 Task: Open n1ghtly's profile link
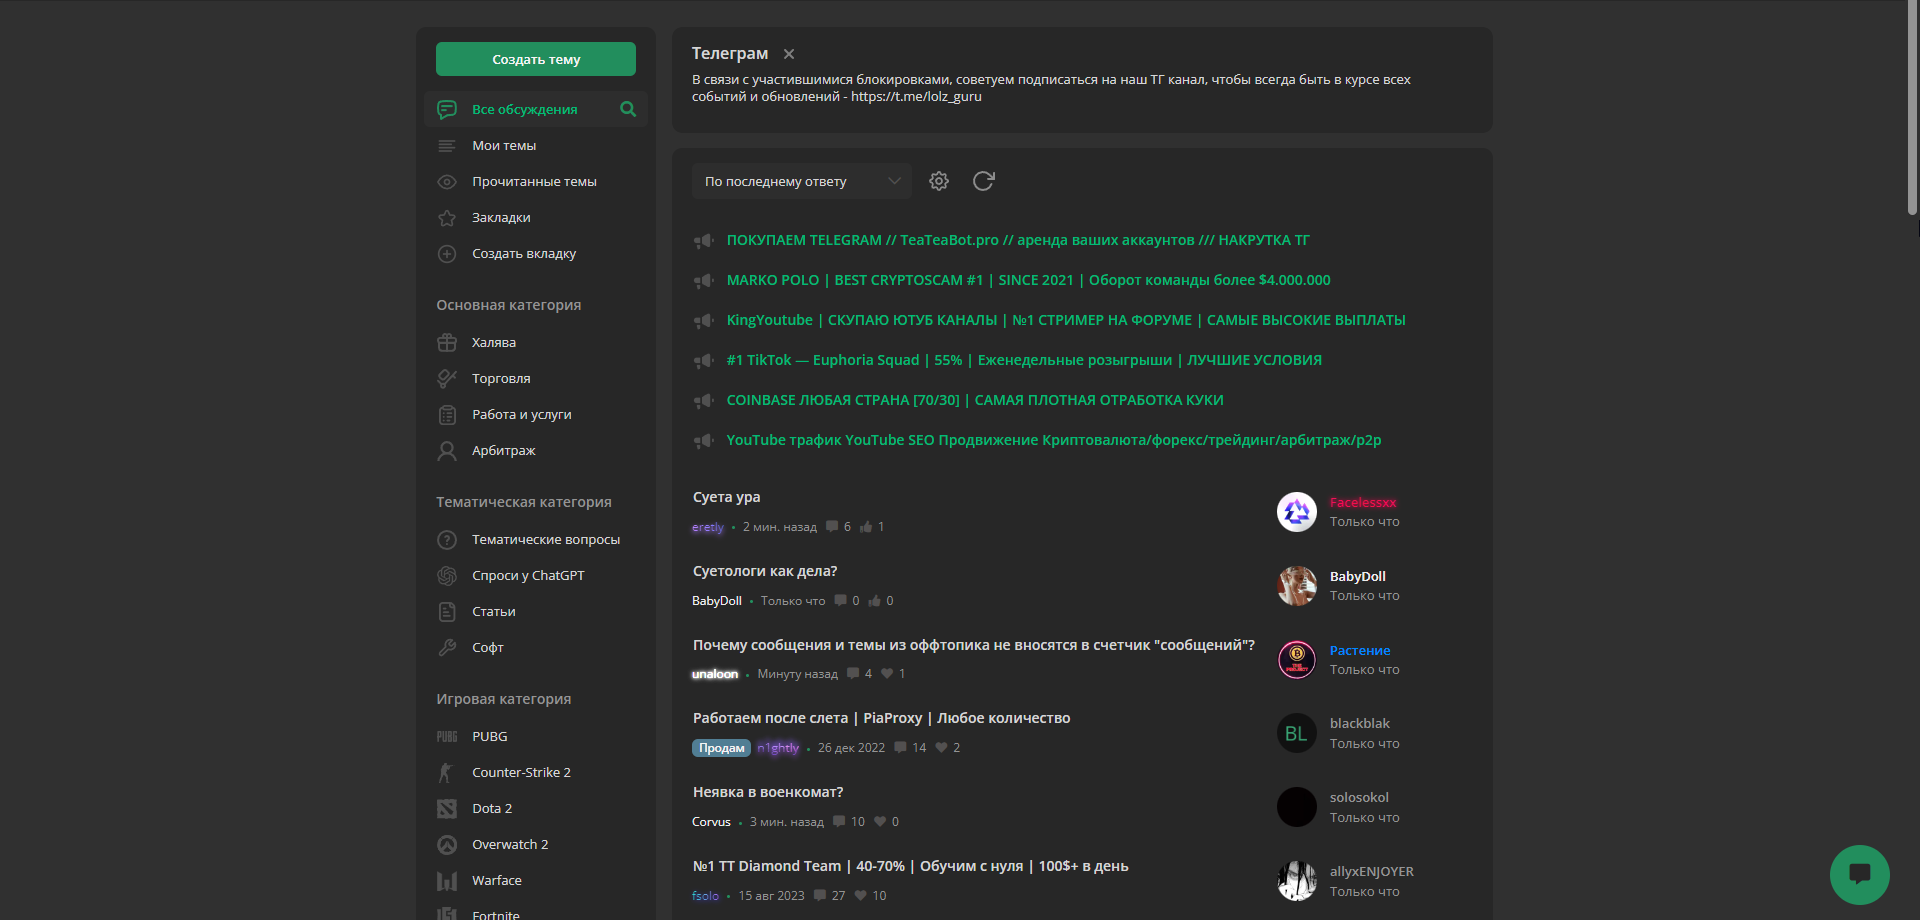coord(778,748)
